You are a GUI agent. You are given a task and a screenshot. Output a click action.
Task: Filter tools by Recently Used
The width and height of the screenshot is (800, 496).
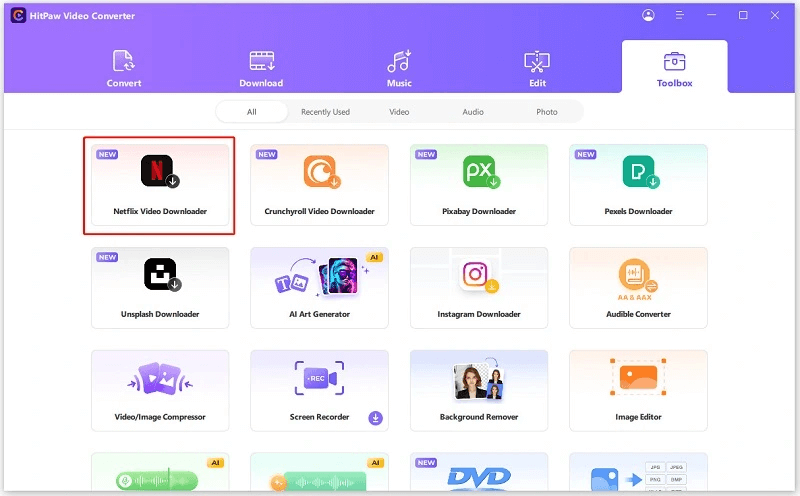click(325, 112)
